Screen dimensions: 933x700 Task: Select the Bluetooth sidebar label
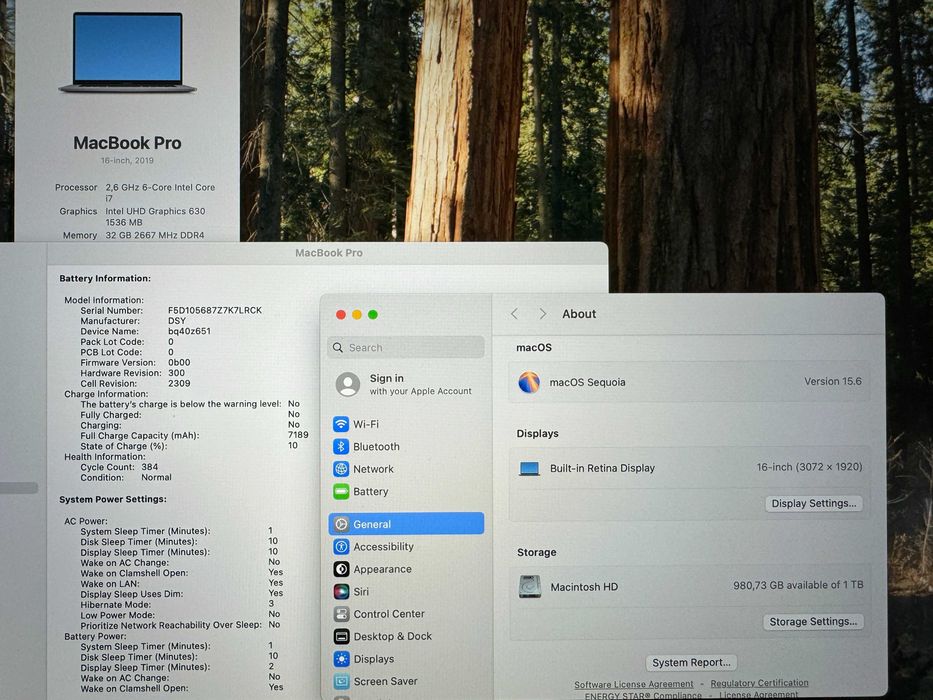tap(376, 446)
